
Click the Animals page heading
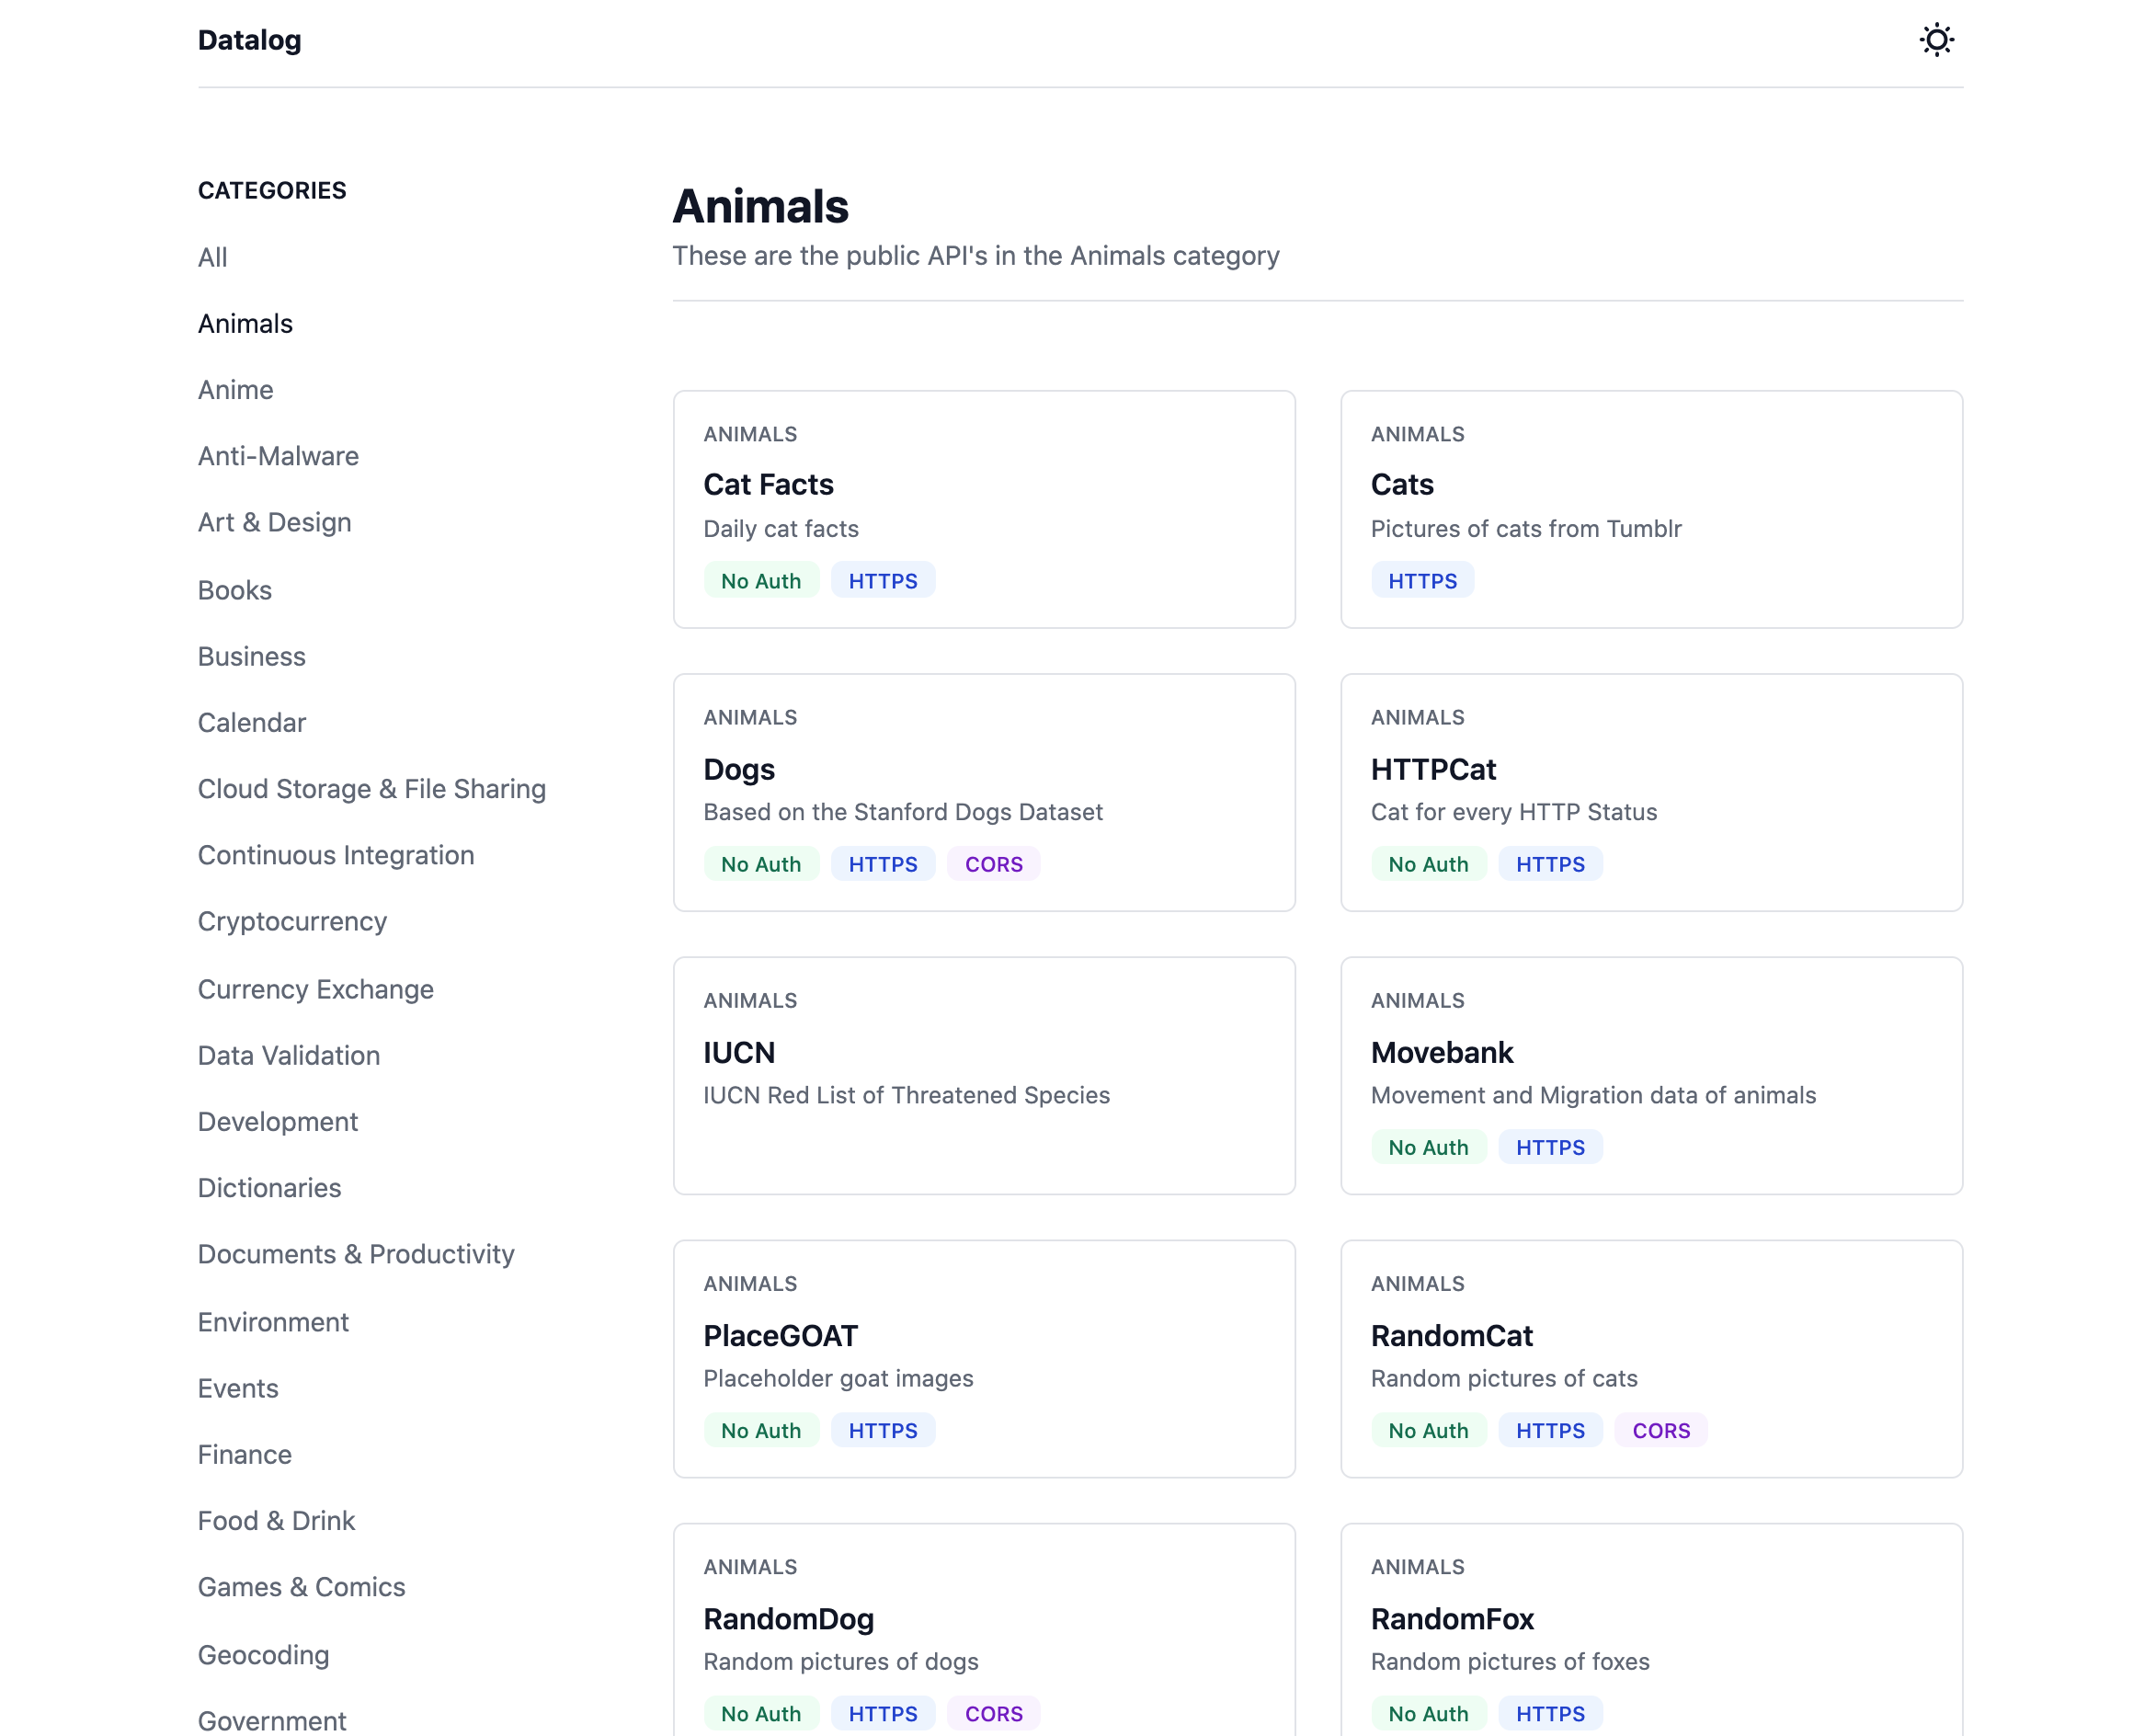[760, 206]
